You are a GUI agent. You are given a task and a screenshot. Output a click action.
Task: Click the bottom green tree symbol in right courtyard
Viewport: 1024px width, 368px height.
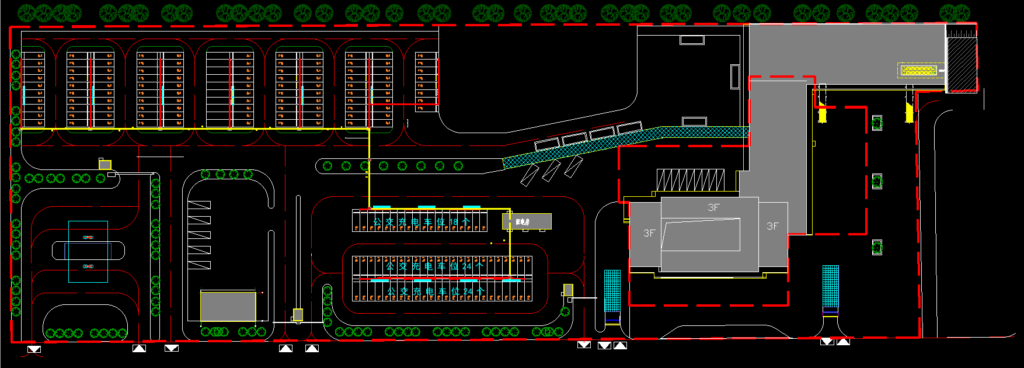pos(878,247)
